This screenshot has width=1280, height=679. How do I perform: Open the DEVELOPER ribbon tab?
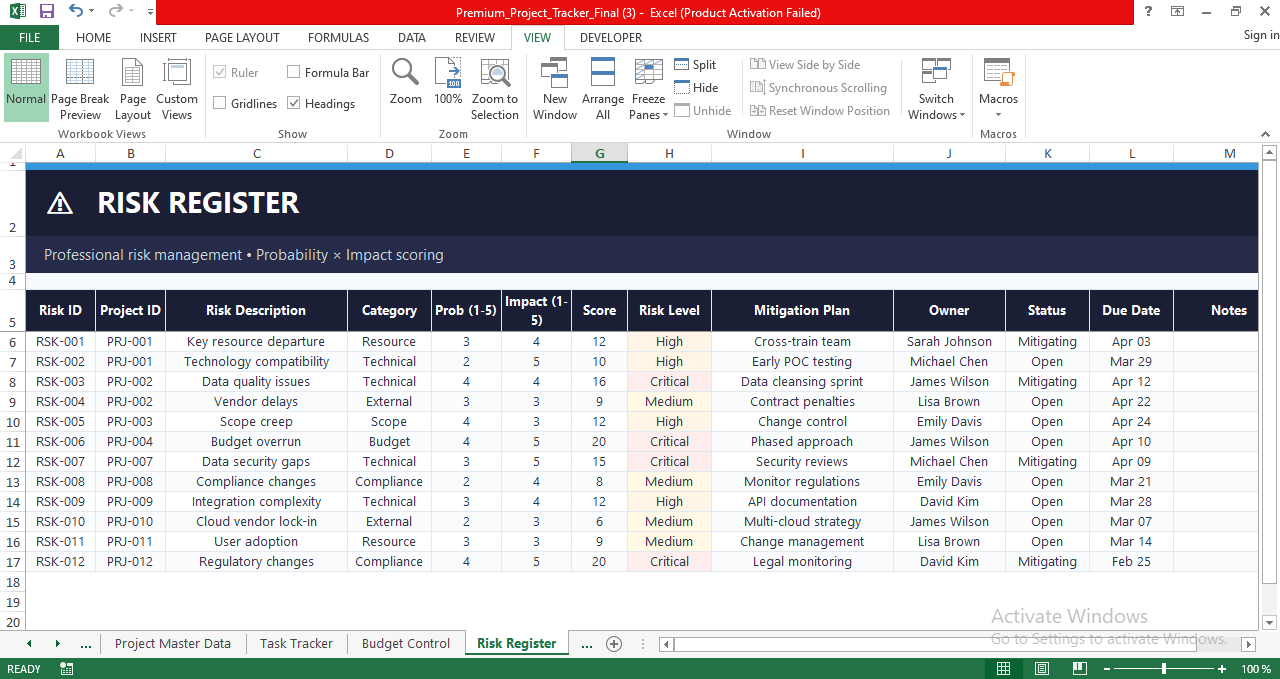pos(610,37)
